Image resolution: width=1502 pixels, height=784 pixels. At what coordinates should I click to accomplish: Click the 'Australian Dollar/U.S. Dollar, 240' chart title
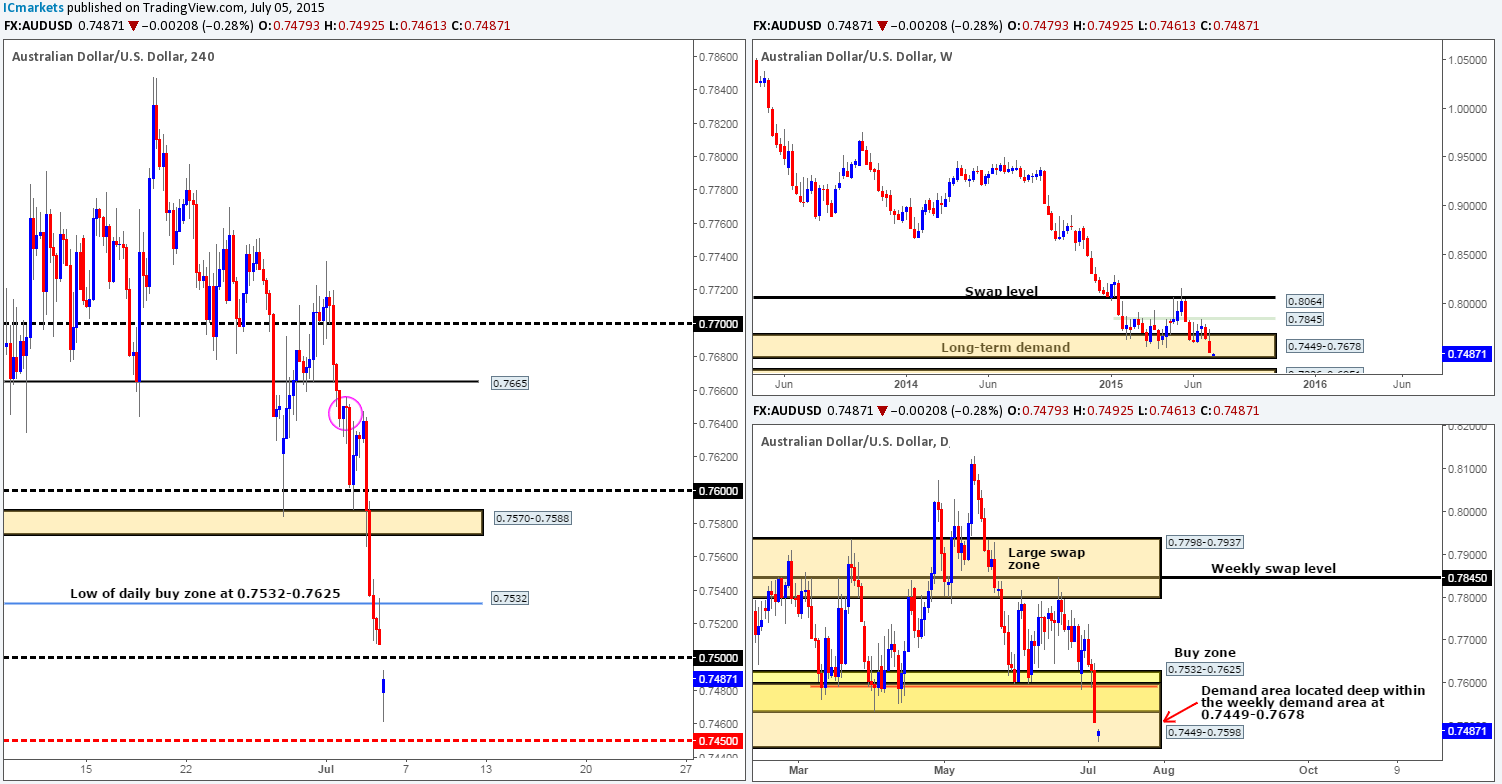113,56
